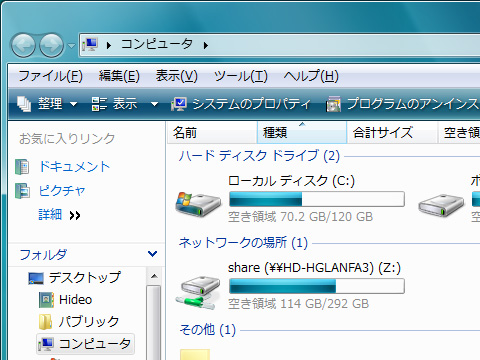This screenshot has width=480, height=360.
Task: Click the コンピュータ tree icon
Action: (x=46, y=344)
